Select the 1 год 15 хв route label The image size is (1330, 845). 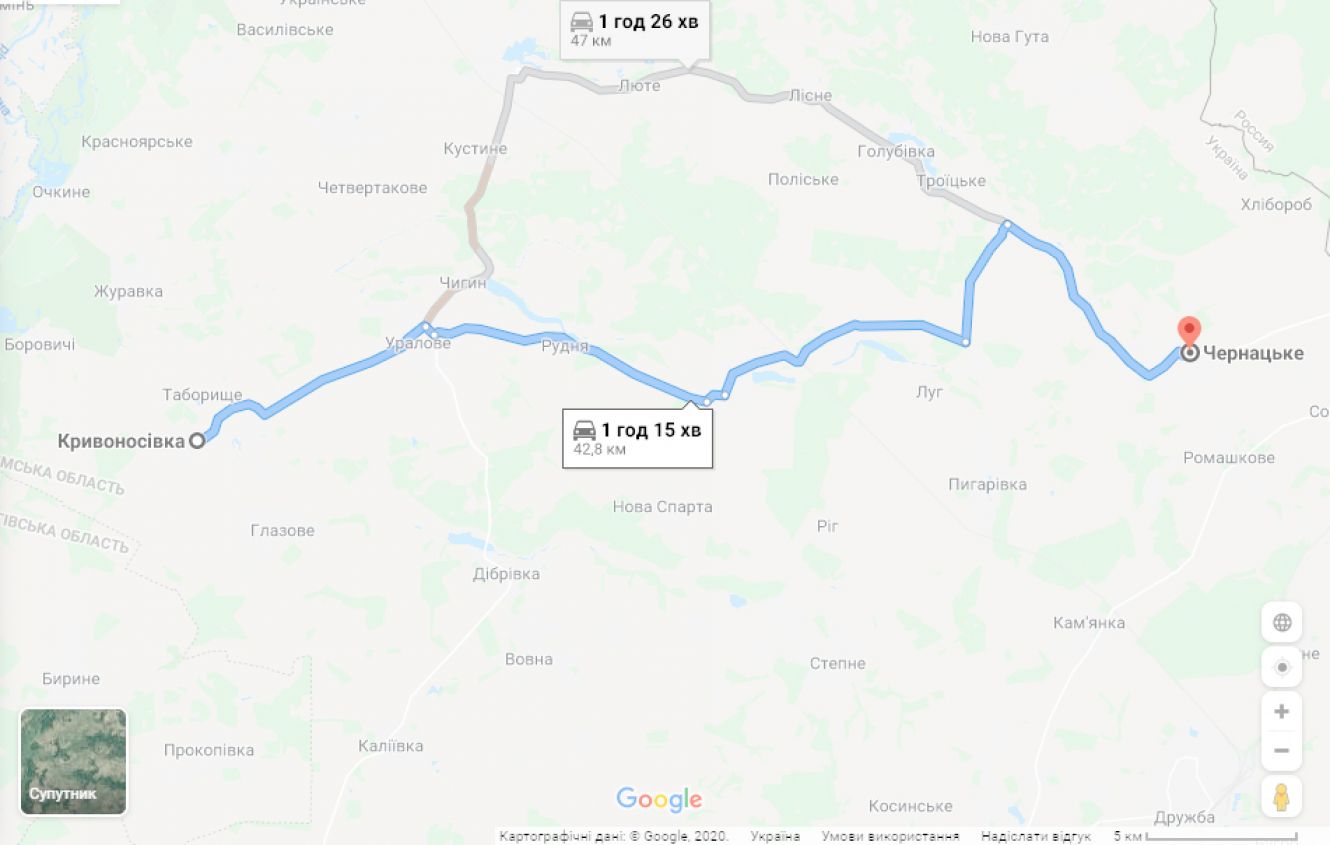637,438
